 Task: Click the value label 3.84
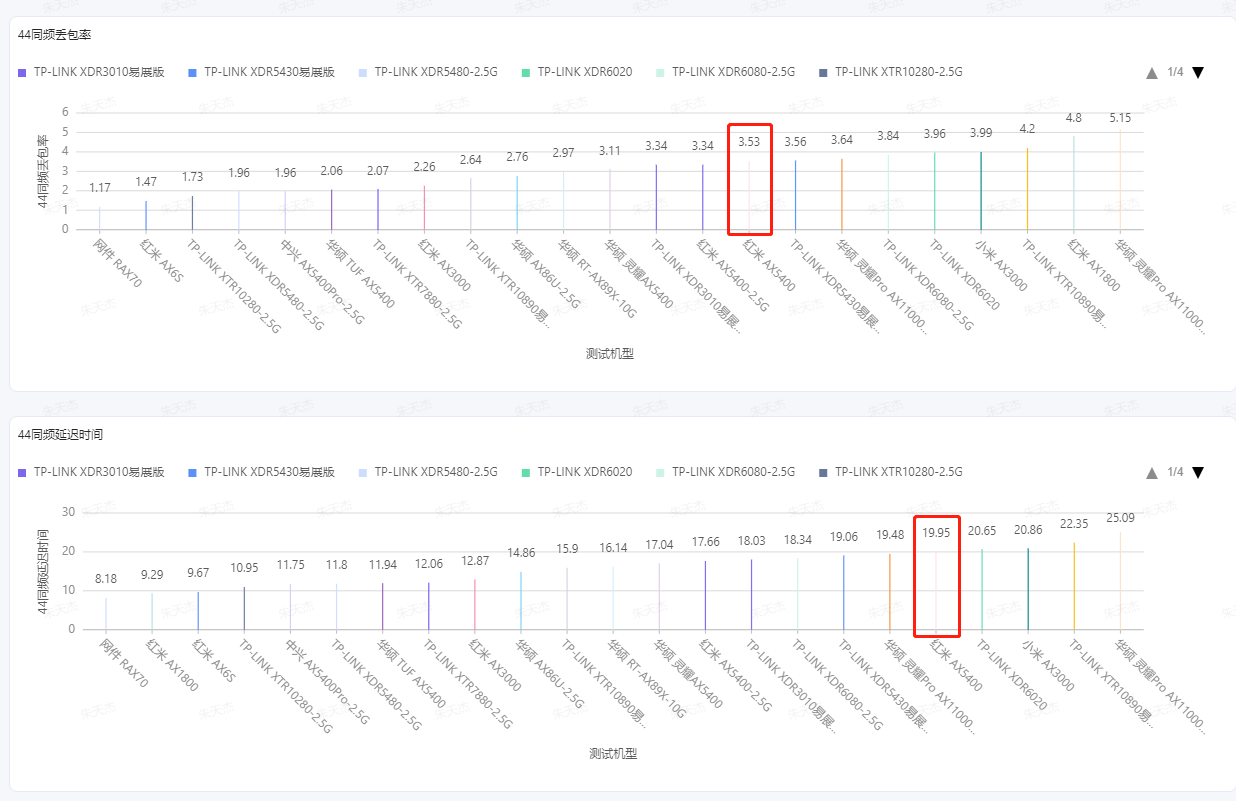coord(888,137)
